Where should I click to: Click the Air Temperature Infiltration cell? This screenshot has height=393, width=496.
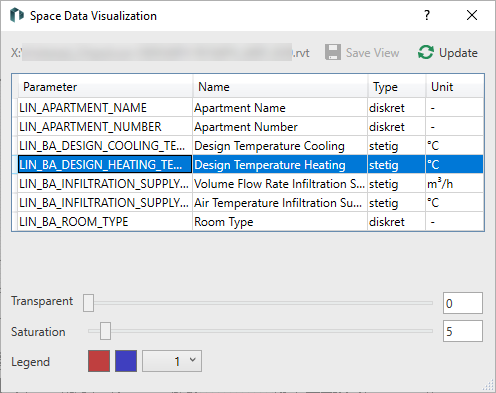(280, 203)
